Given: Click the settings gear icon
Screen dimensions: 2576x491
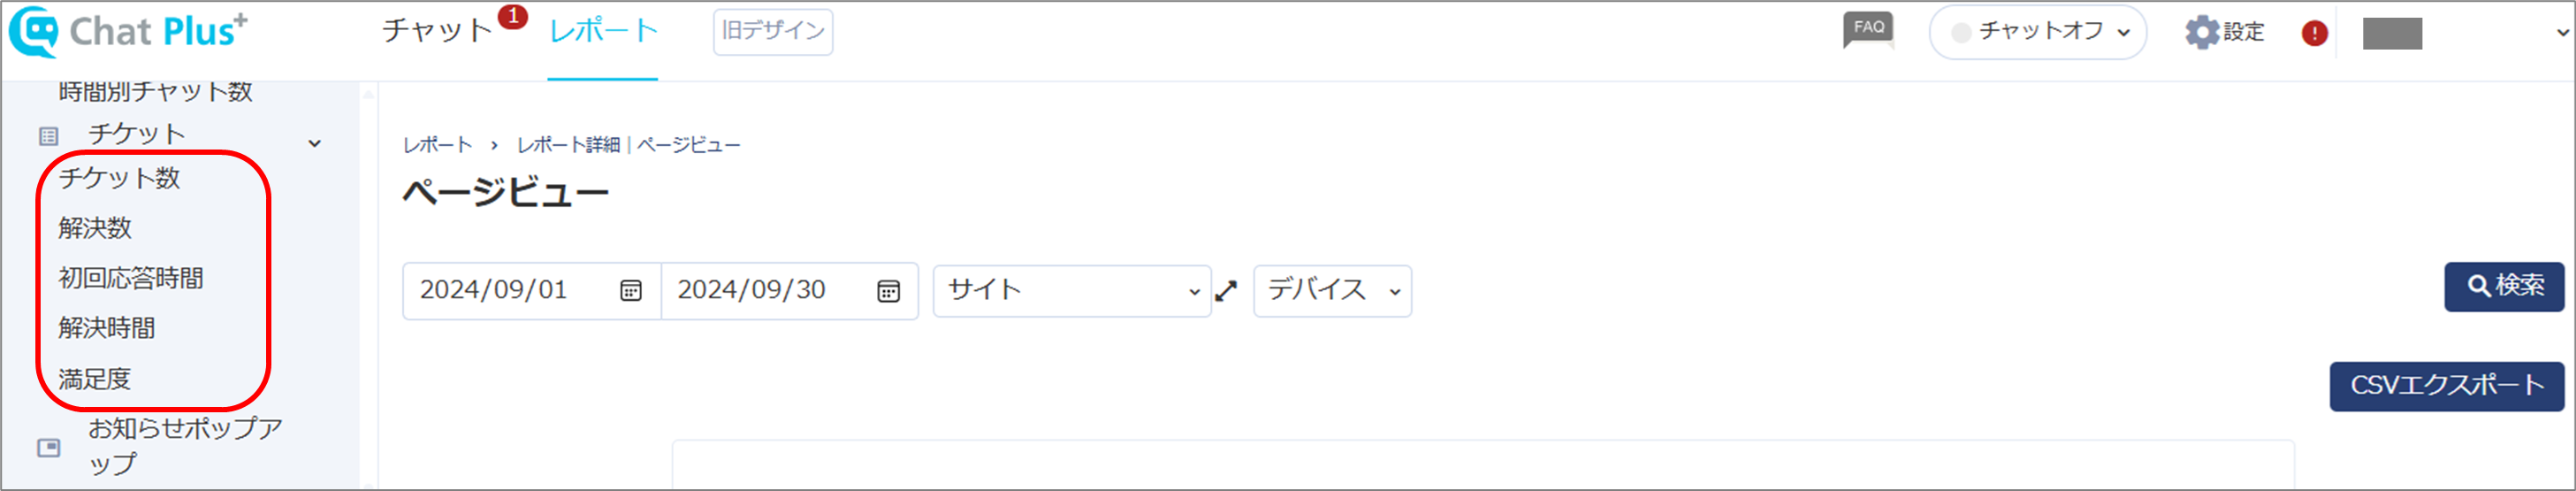Looking at the screenshot, I should click(2201, 32).
